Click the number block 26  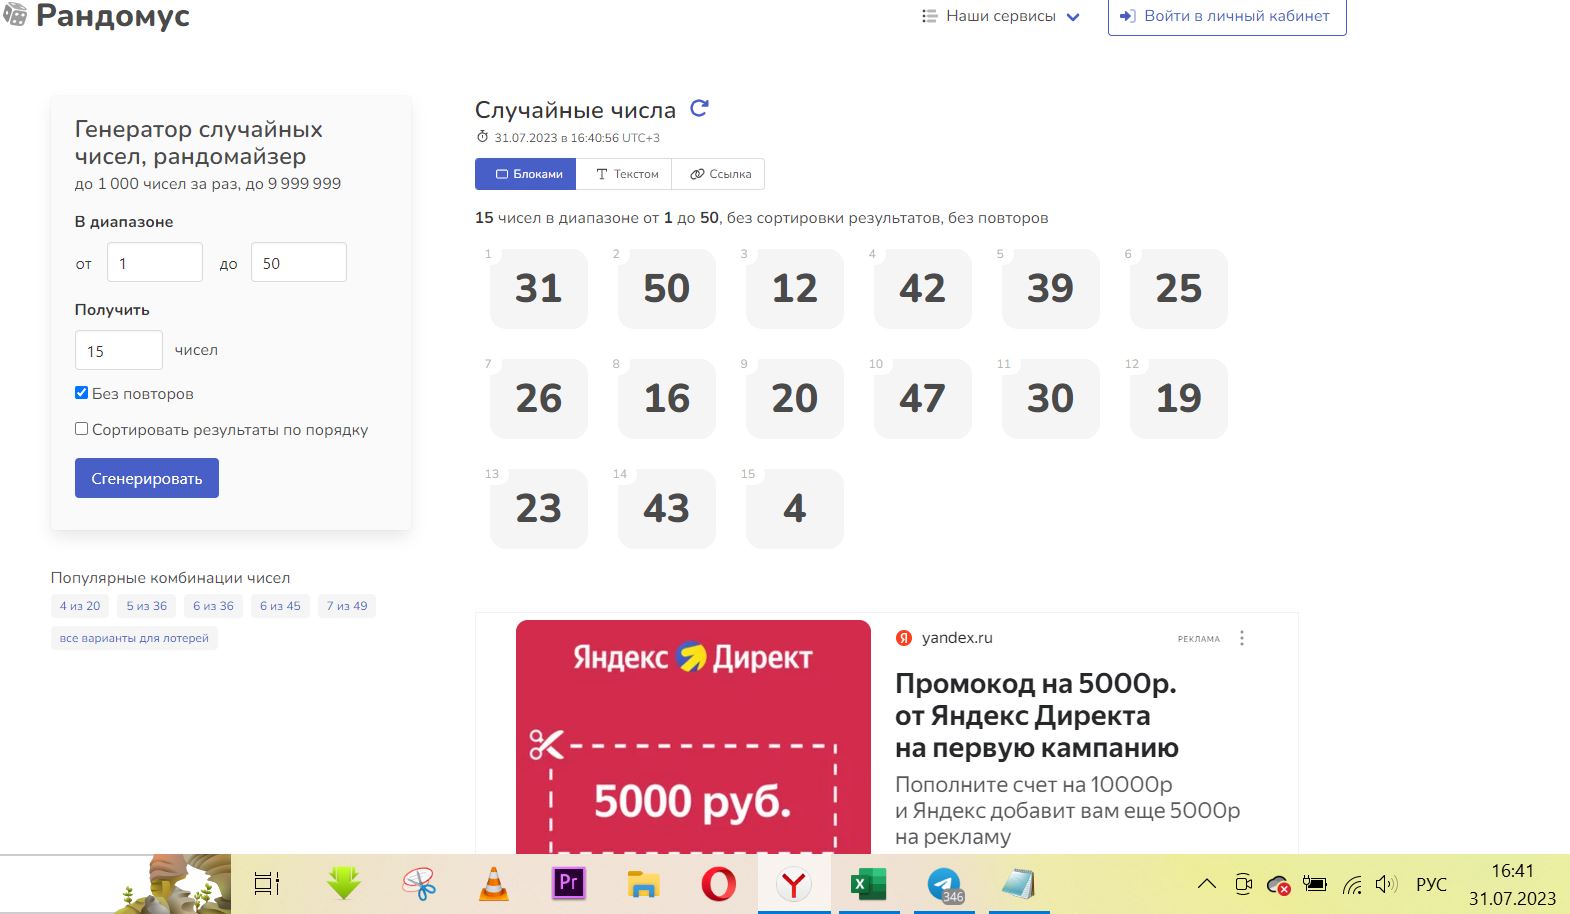539,398
